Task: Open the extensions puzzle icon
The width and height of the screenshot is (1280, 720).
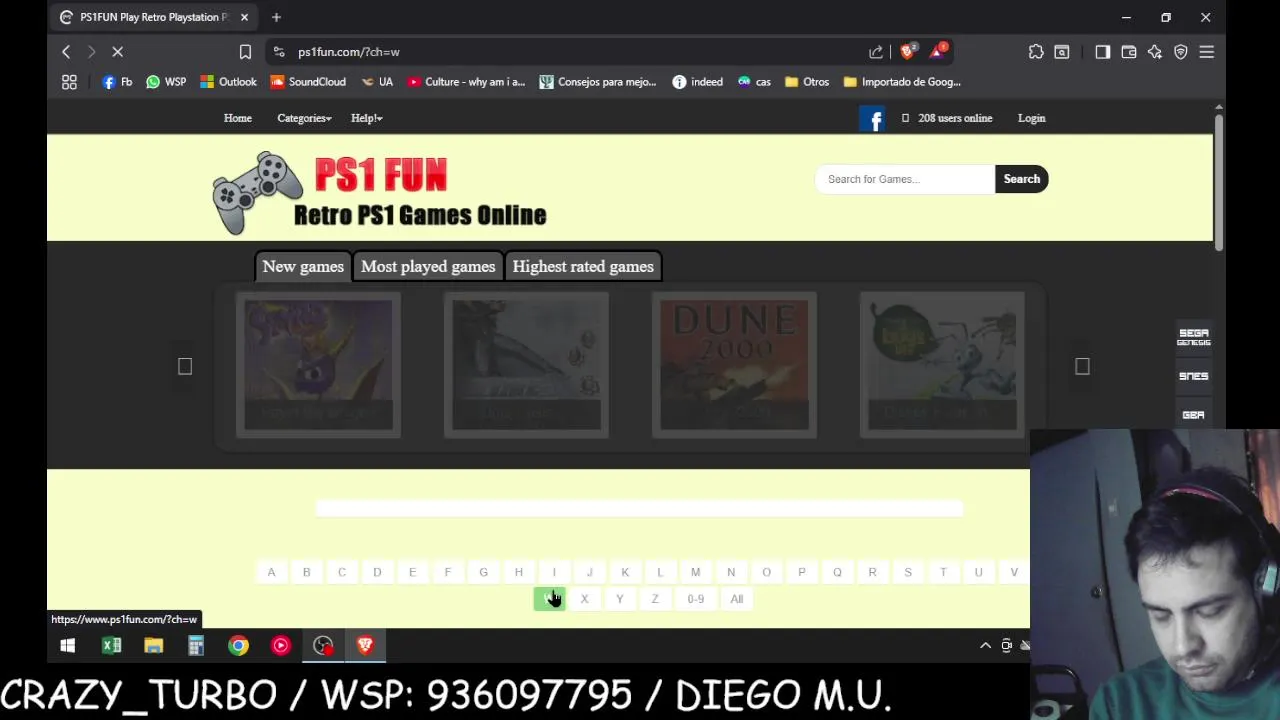Action: [x=1036, y=52]
